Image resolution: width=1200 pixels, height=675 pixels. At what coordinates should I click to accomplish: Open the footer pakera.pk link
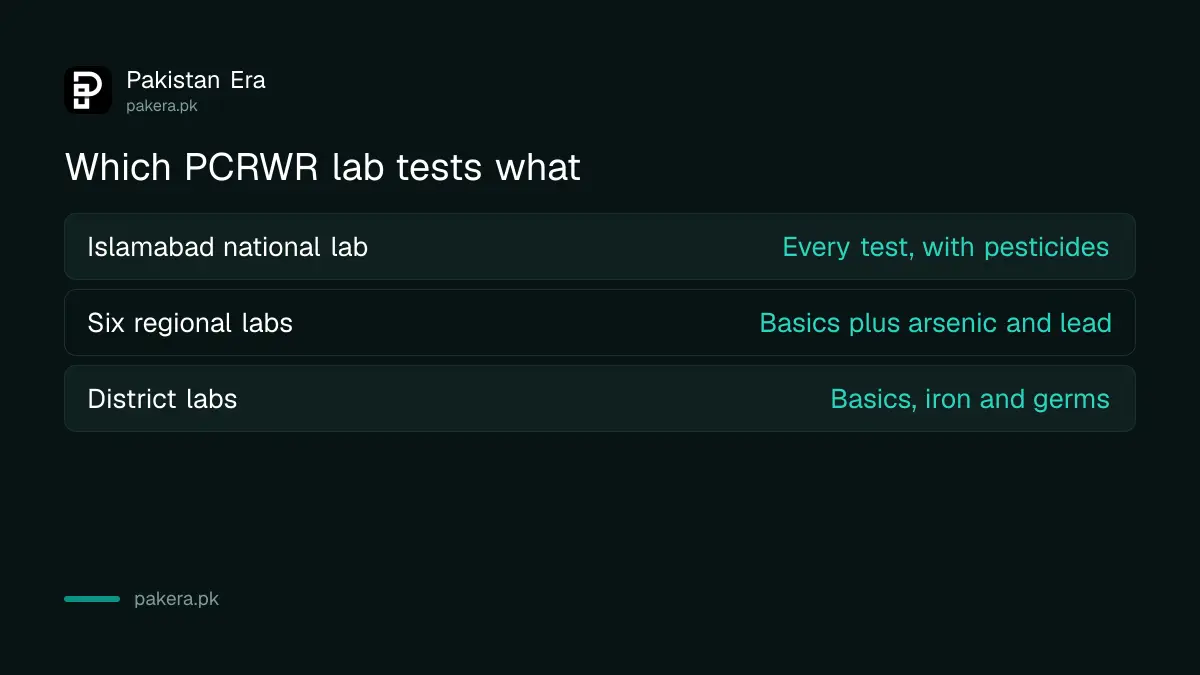tap(176, 600)
